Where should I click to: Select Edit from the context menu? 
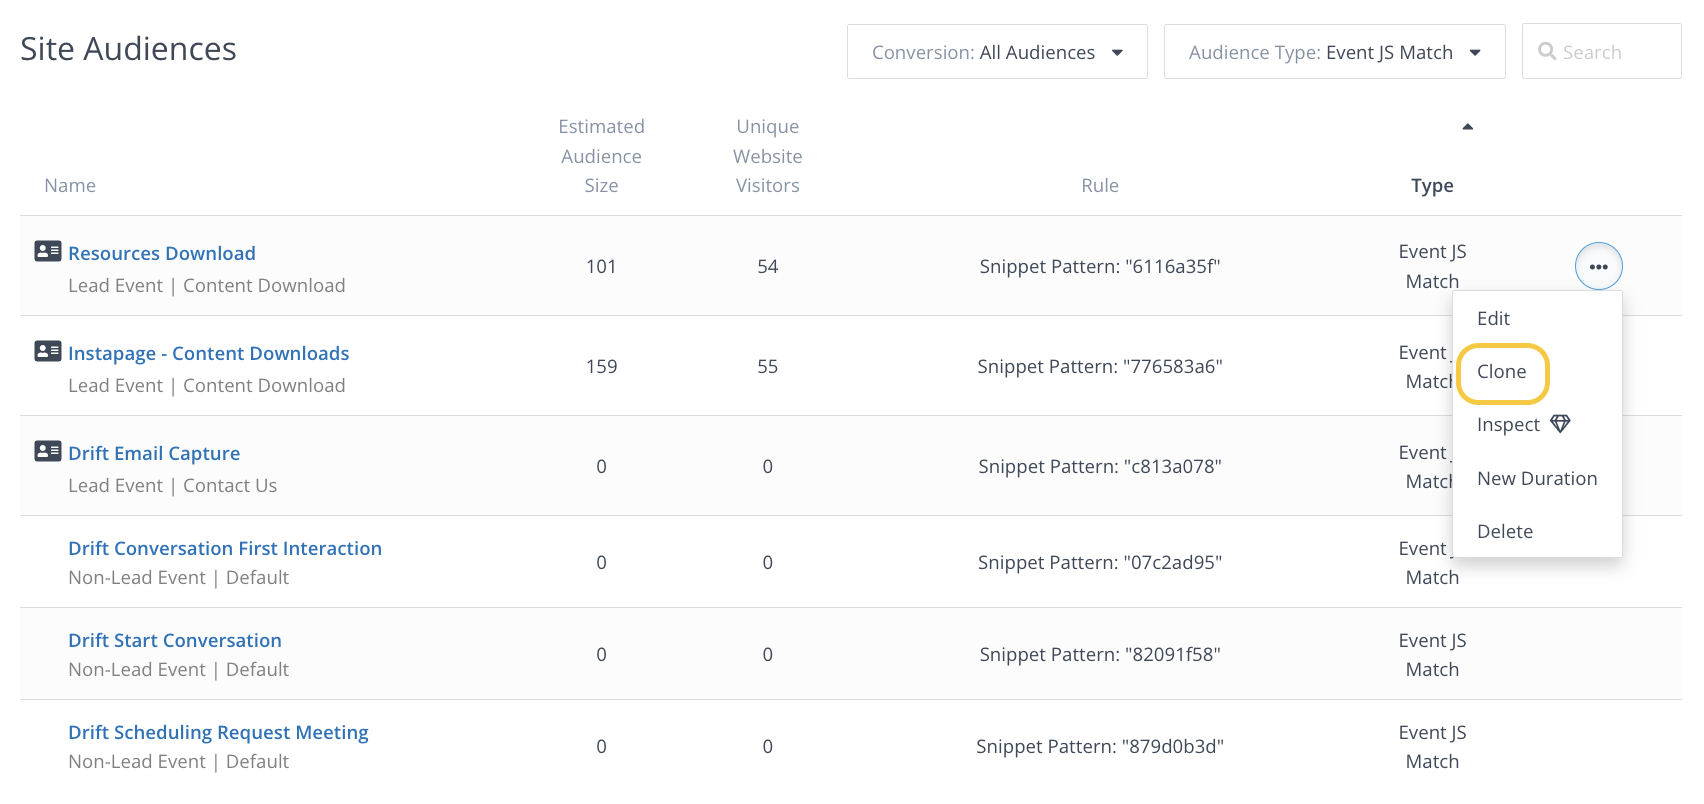[x=1493, y=318]
